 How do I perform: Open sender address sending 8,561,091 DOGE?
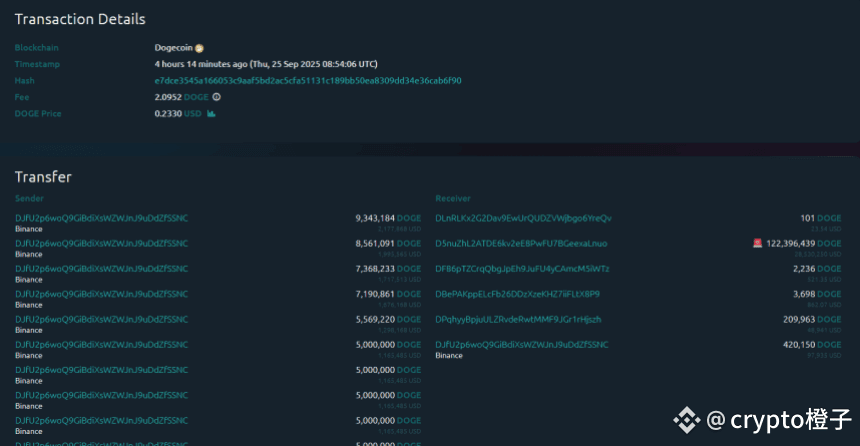click(x=101, y=243)
